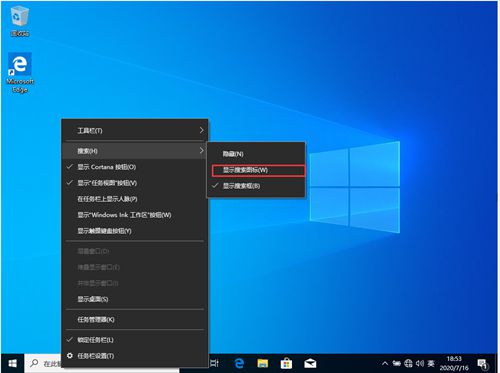The image size is (500, 373).
Task: Select the 搜索(H) menu entry
Action: [135, 151]
